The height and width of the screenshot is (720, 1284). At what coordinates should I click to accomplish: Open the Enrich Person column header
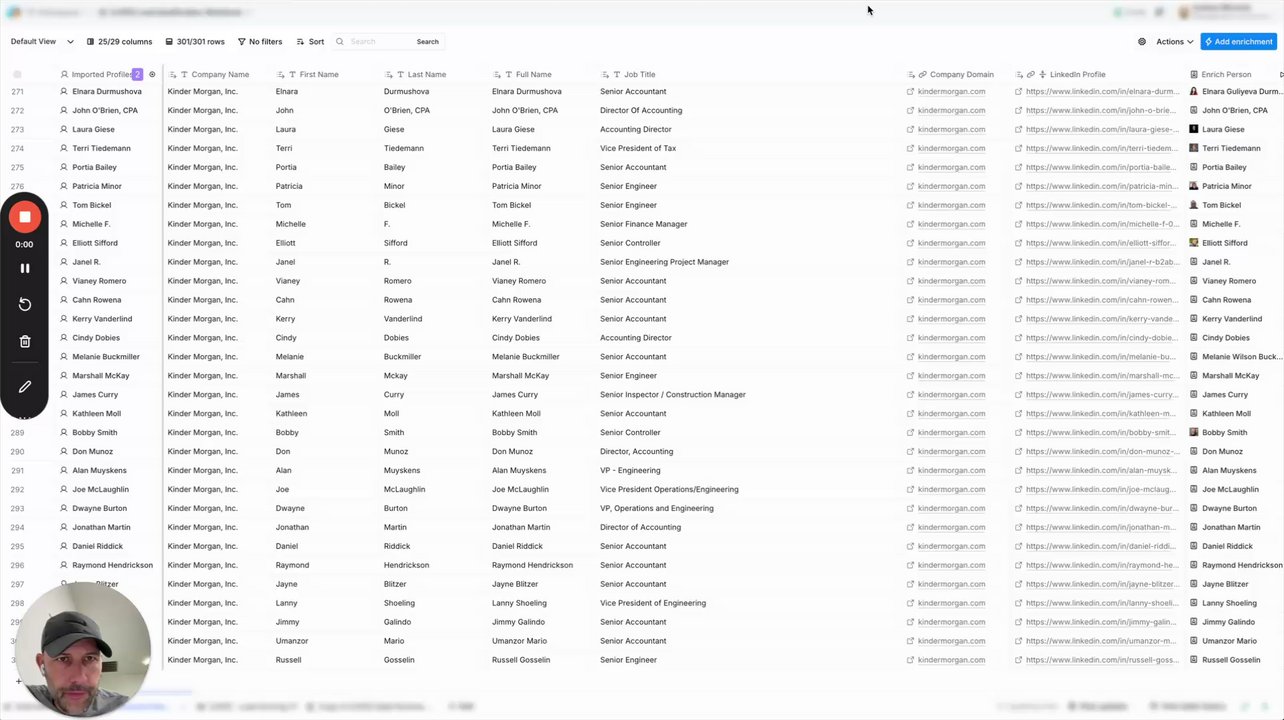tap(1221, 74)
